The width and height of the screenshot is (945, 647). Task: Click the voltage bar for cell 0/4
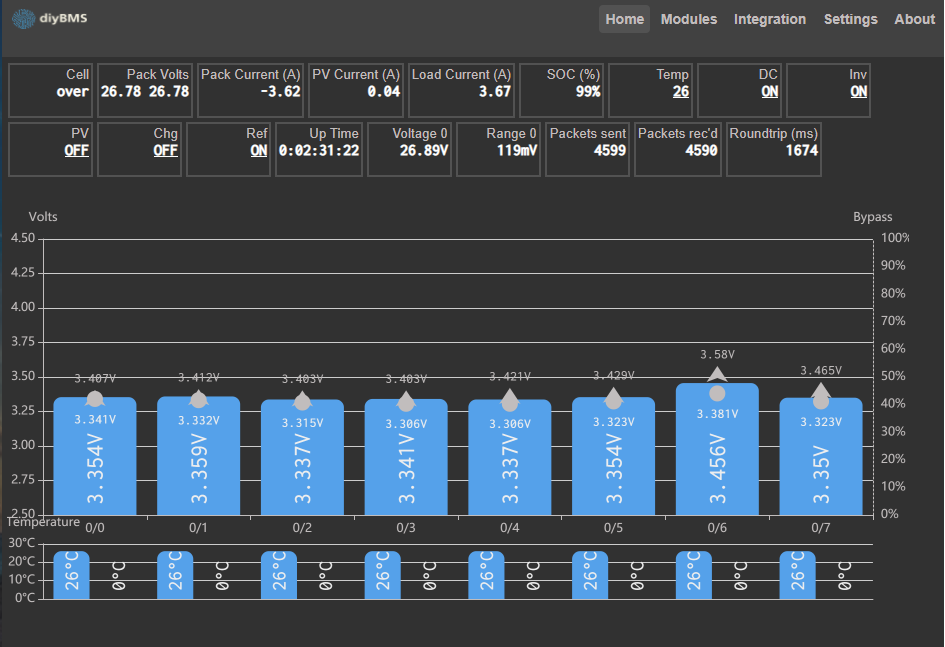point(509,457)
